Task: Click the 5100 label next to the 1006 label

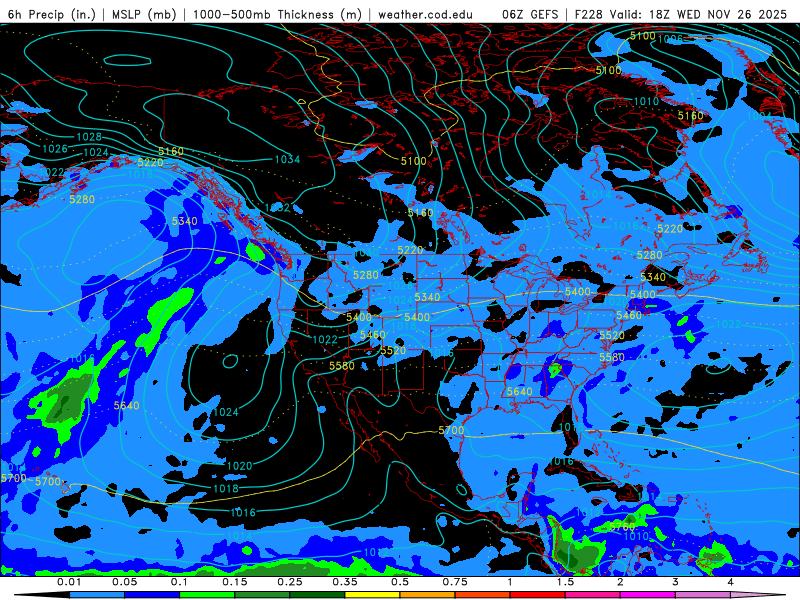Action: click(642, 36)
